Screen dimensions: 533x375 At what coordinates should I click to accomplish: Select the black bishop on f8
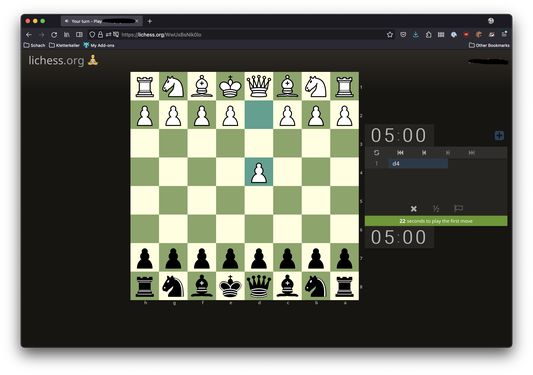(x=202, y=286)
